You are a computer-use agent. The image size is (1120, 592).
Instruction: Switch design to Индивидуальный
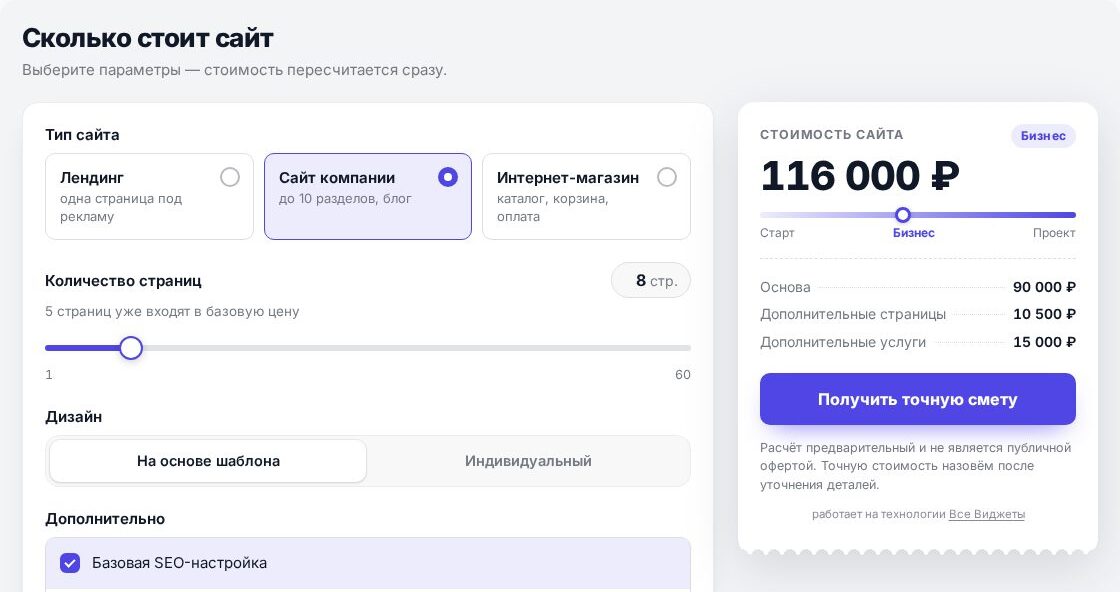click(528, 461)
